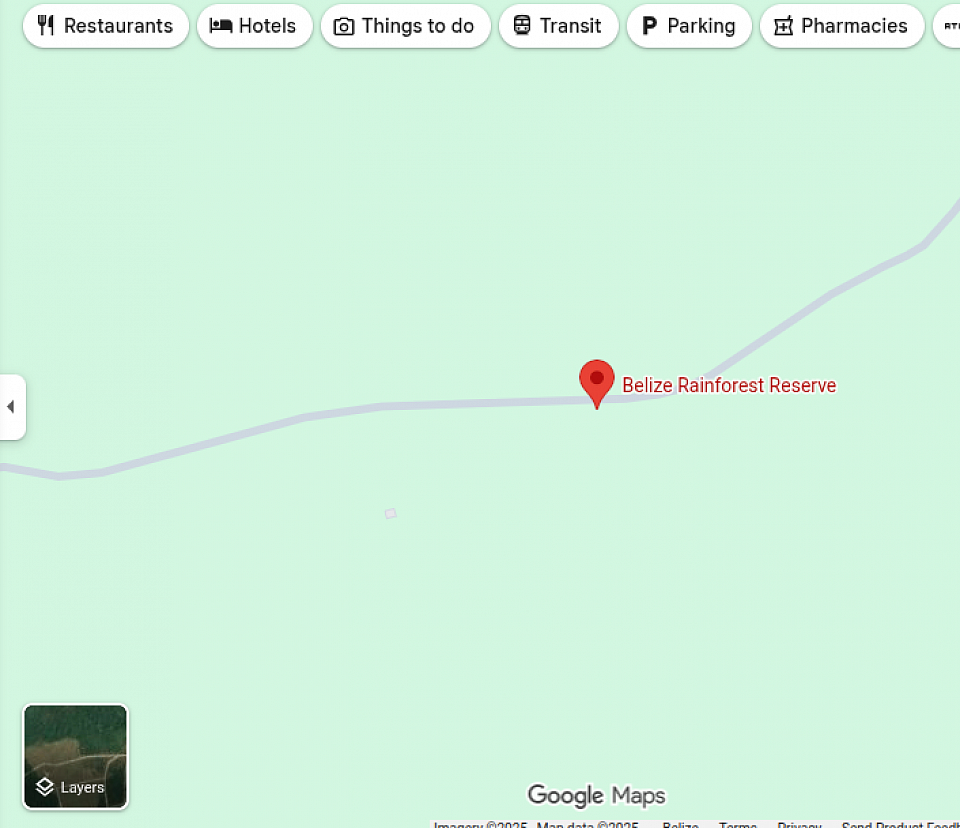Open the Belize Rainforest Reserve label
Image resolution: width=960 pixels, height=828 pixels.
coord(729,385)
